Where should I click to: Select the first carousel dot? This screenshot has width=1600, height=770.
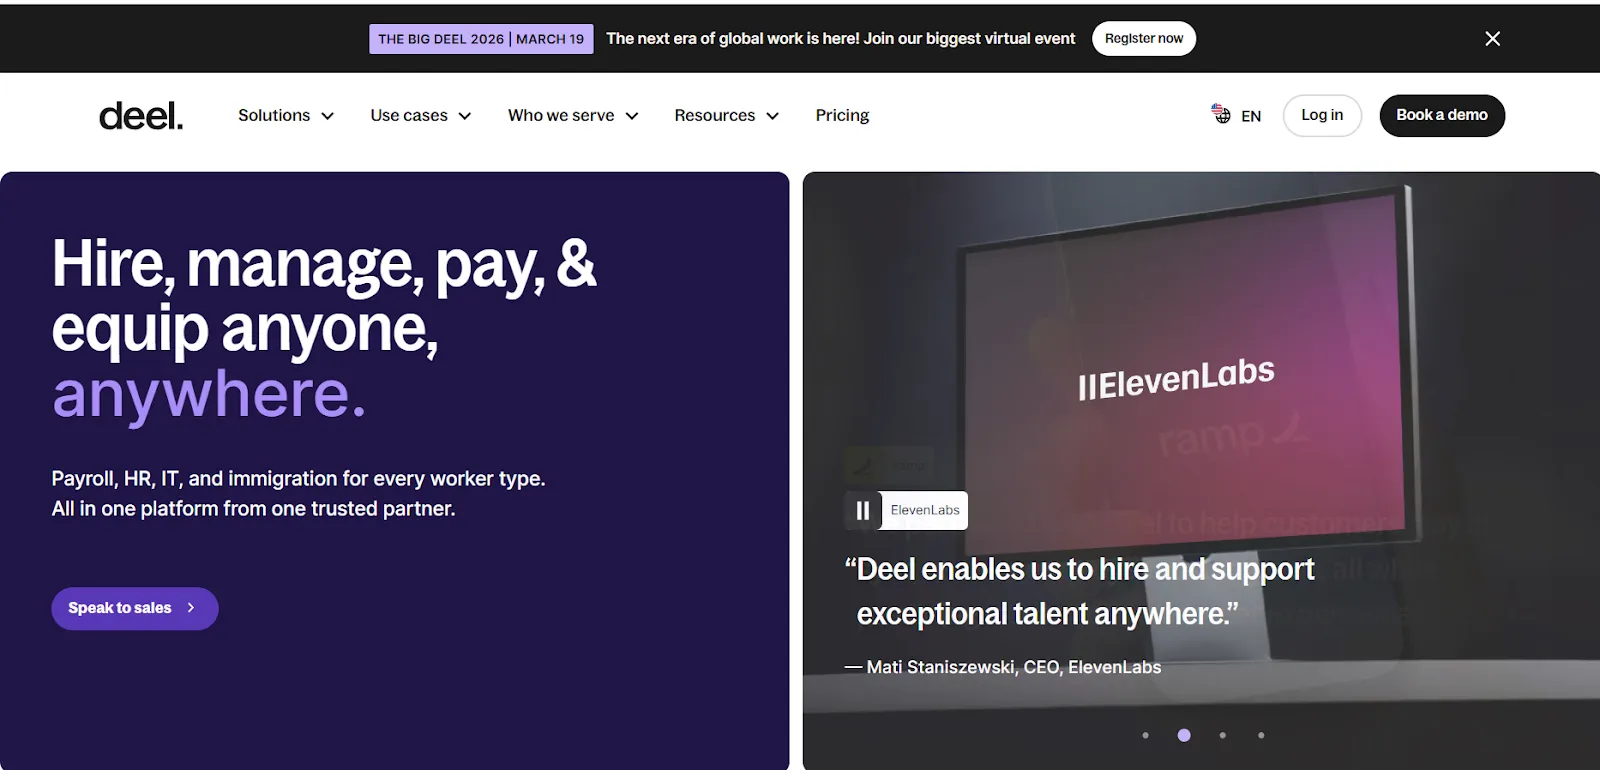[x=1145, y=735]
